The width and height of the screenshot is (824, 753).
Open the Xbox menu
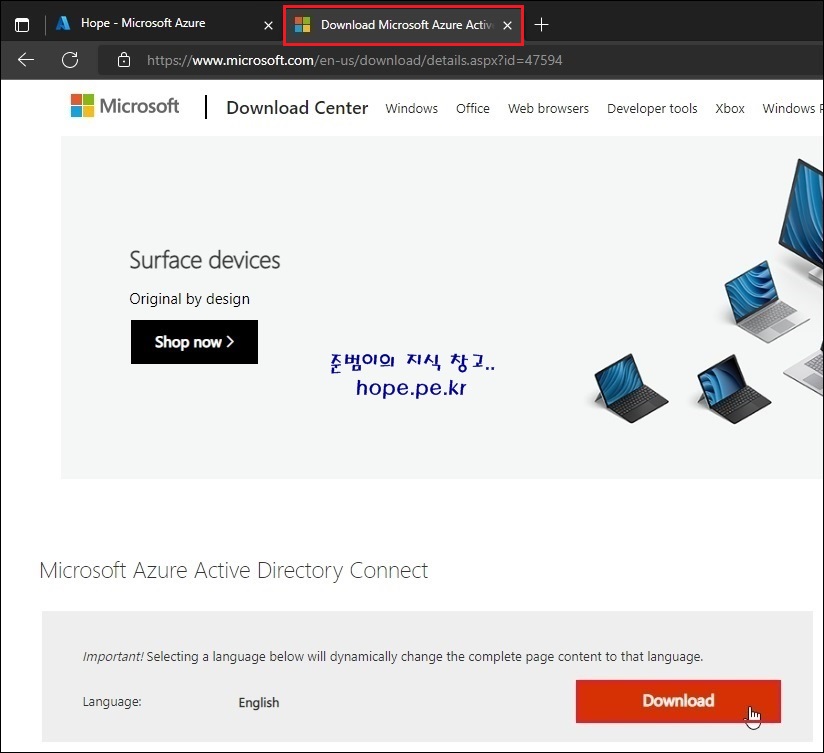pos(729,108)
